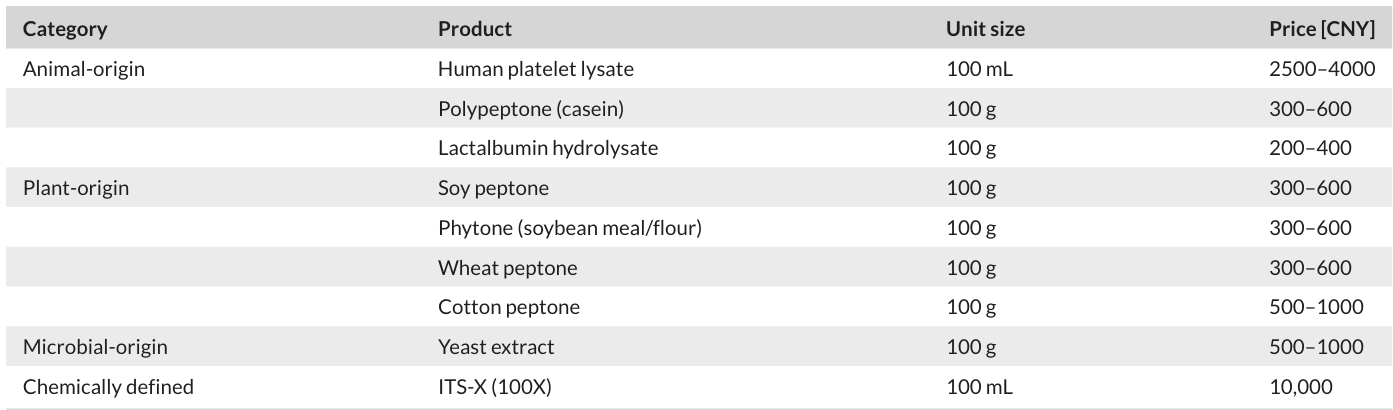This screenshot has height=410, width=1393.
Task: Click the Wheat peptone product
Action: (507, 268)
